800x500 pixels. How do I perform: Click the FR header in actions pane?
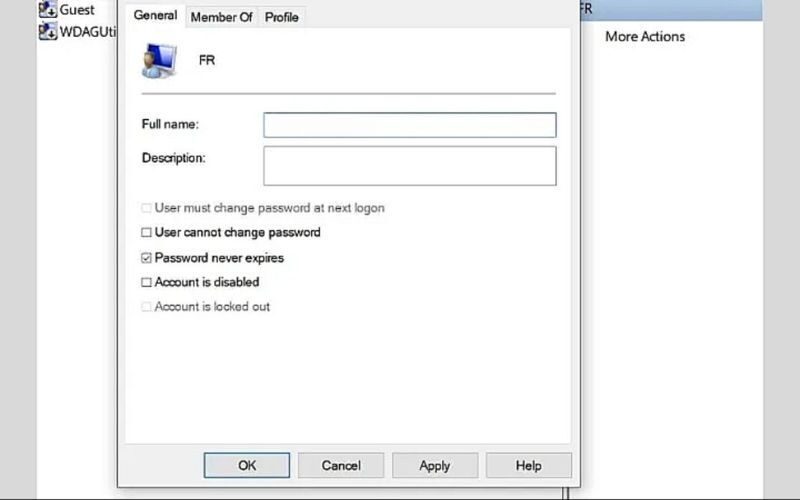pos(671,10)
